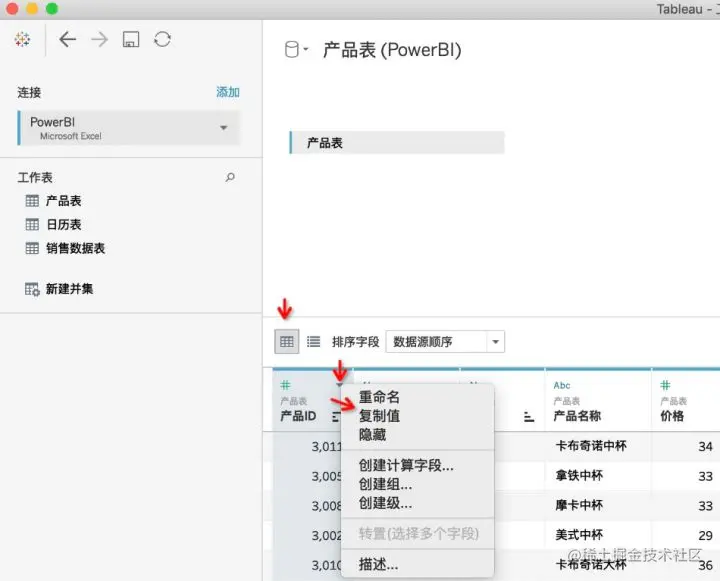Click the 添加 connection link
The height and width of the screenshot is (581, 720).
(x=228, y=92)
